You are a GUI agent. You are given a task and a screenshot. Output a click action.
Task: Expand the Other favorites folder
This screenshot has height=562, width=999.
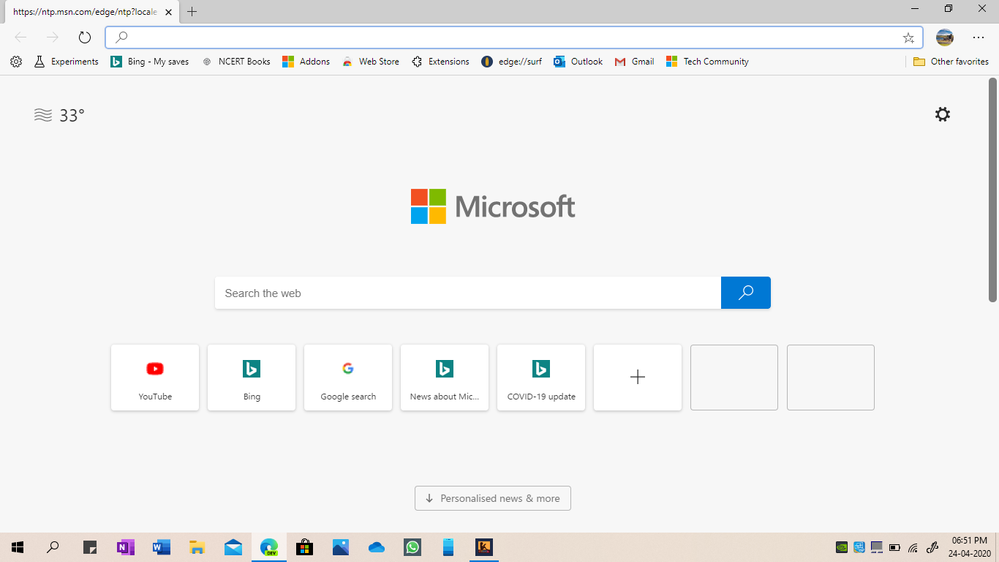(951, 62)
